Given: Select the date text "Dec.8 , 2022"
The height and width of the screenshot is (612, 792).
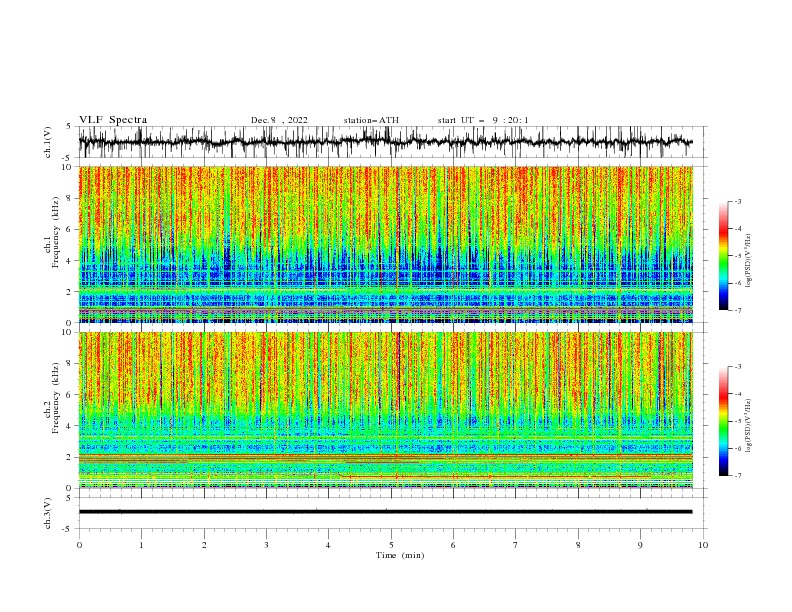Looking at the screenshot, I should (279, 120).
